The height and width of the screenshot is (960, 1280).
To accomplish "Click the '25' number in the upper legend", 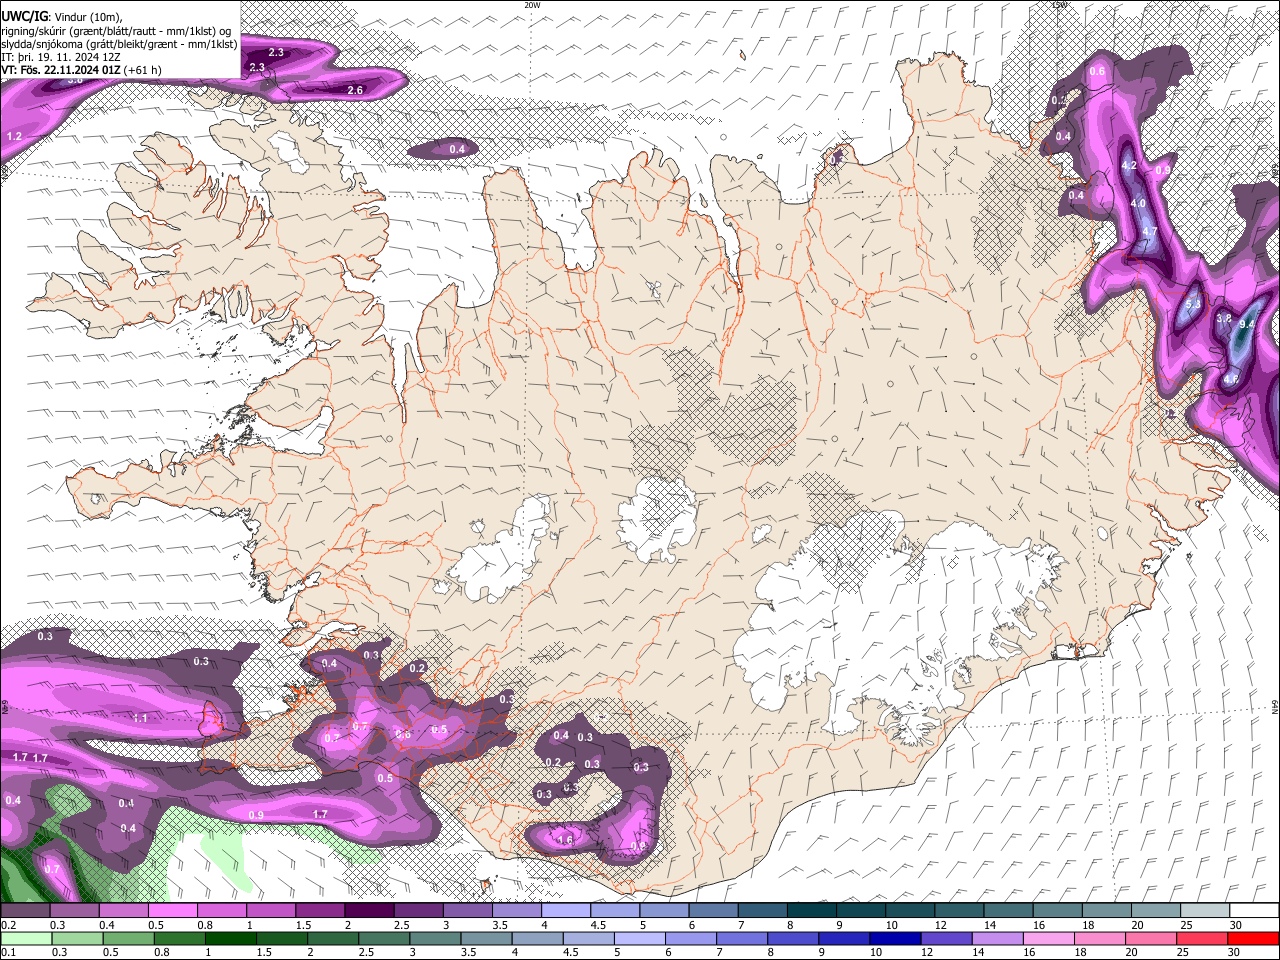I will pyautogui.click(x=1186, y=925).
